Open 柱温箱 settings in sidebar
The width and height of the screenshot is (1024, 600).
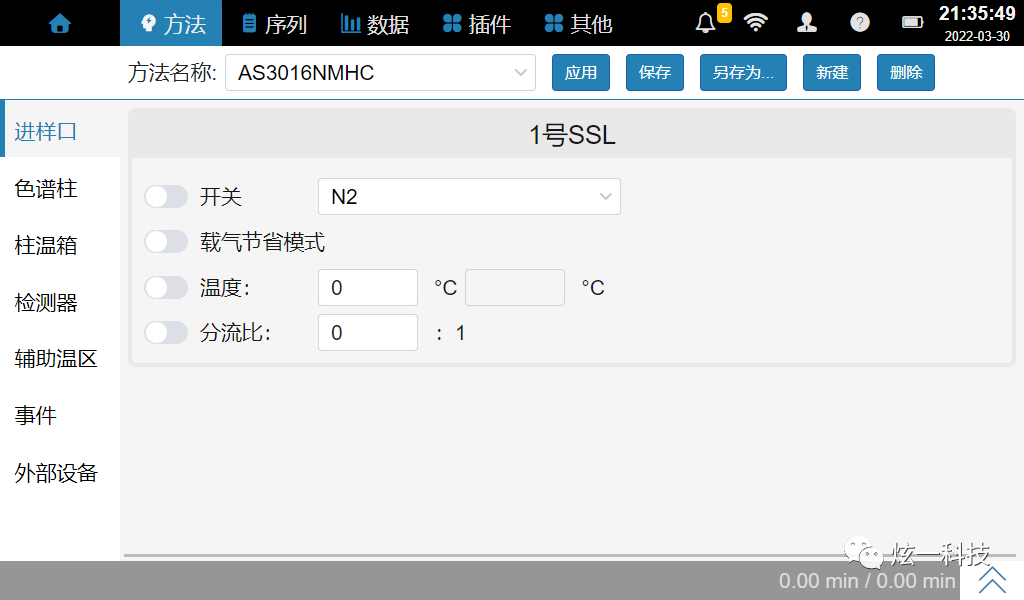pyautogui.click(x=60, y=245)
